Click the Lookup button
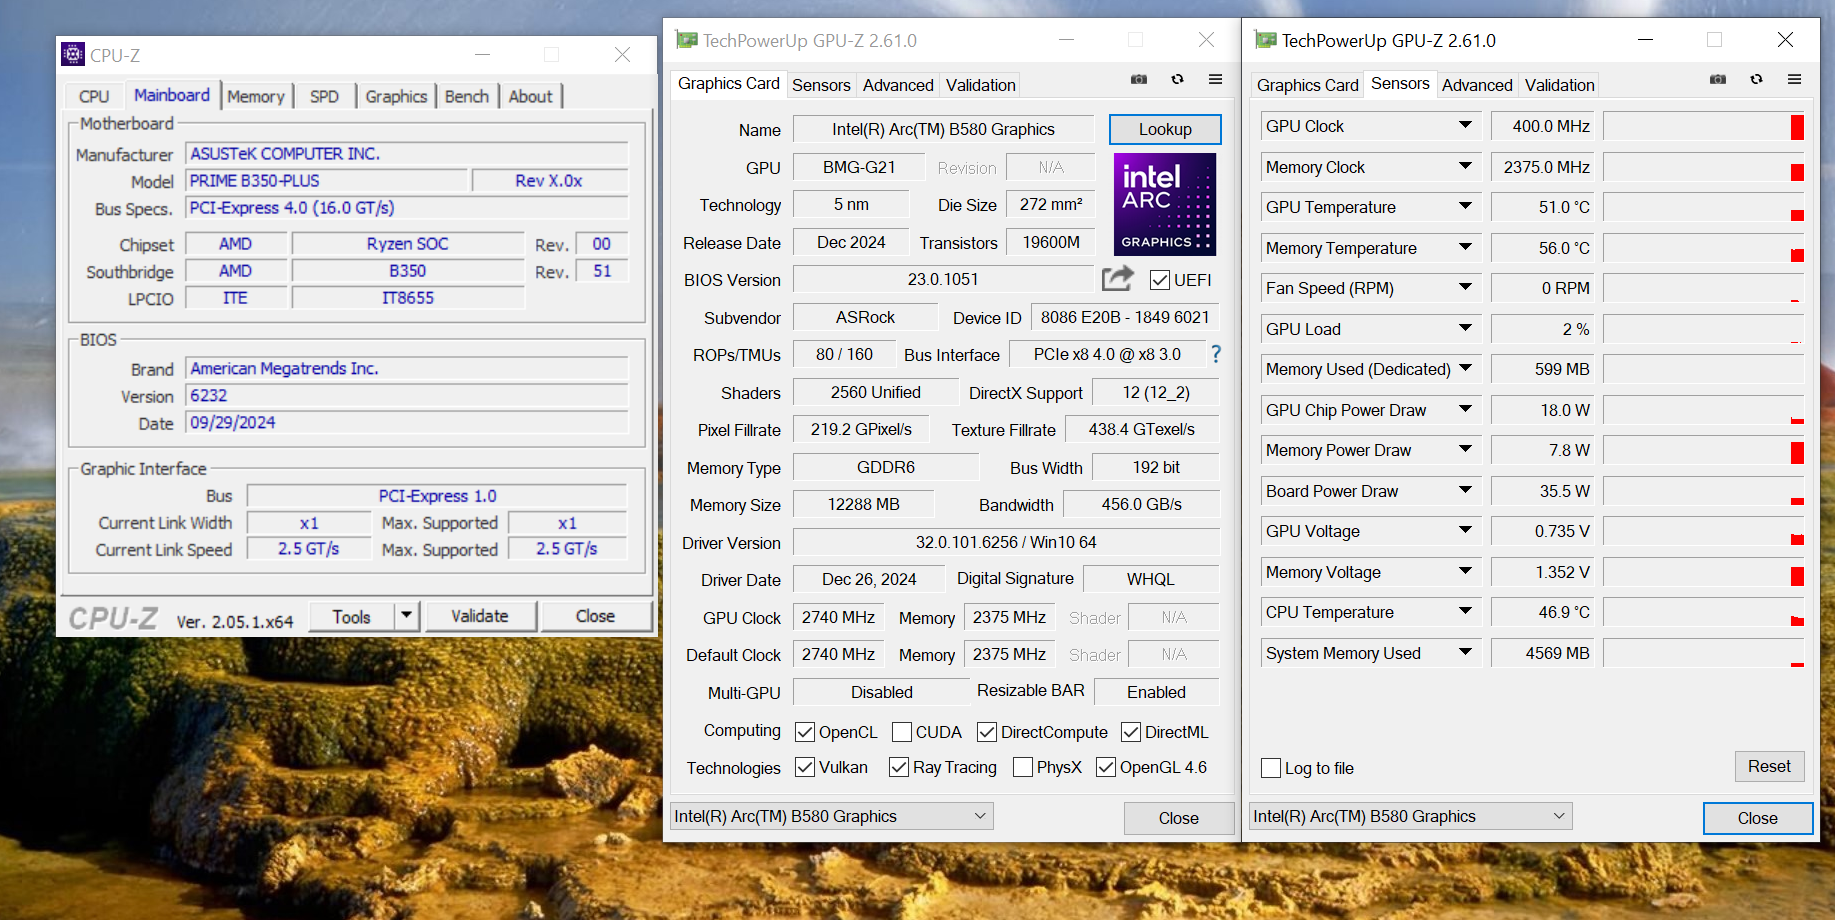This screenshot has height=920, width=1835. point(1165,129)
